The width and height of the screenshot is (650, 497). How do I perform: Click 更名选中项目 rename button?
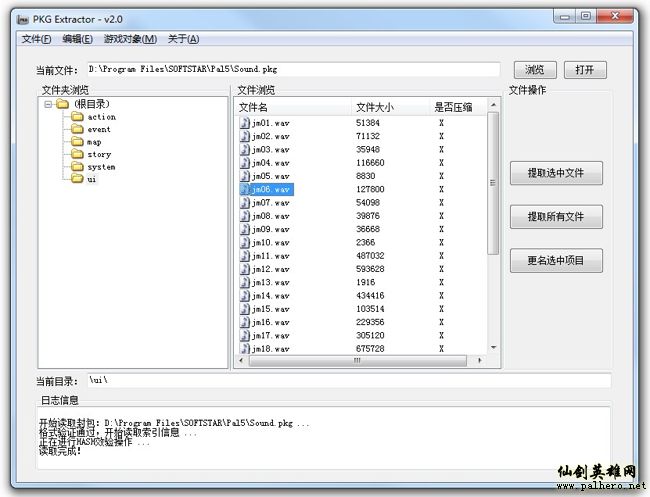click(556, 261)
